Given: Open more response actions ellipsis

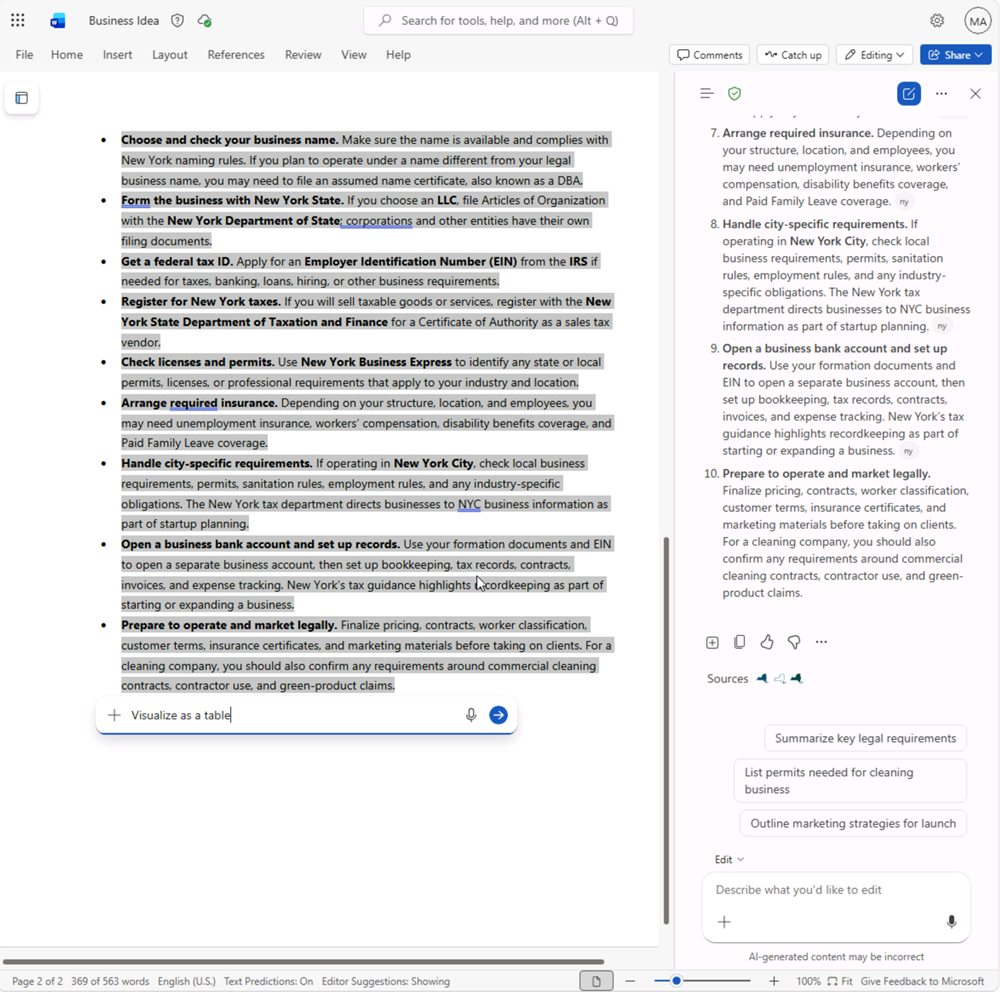Looking at the screenshot, I should [821, 642].
